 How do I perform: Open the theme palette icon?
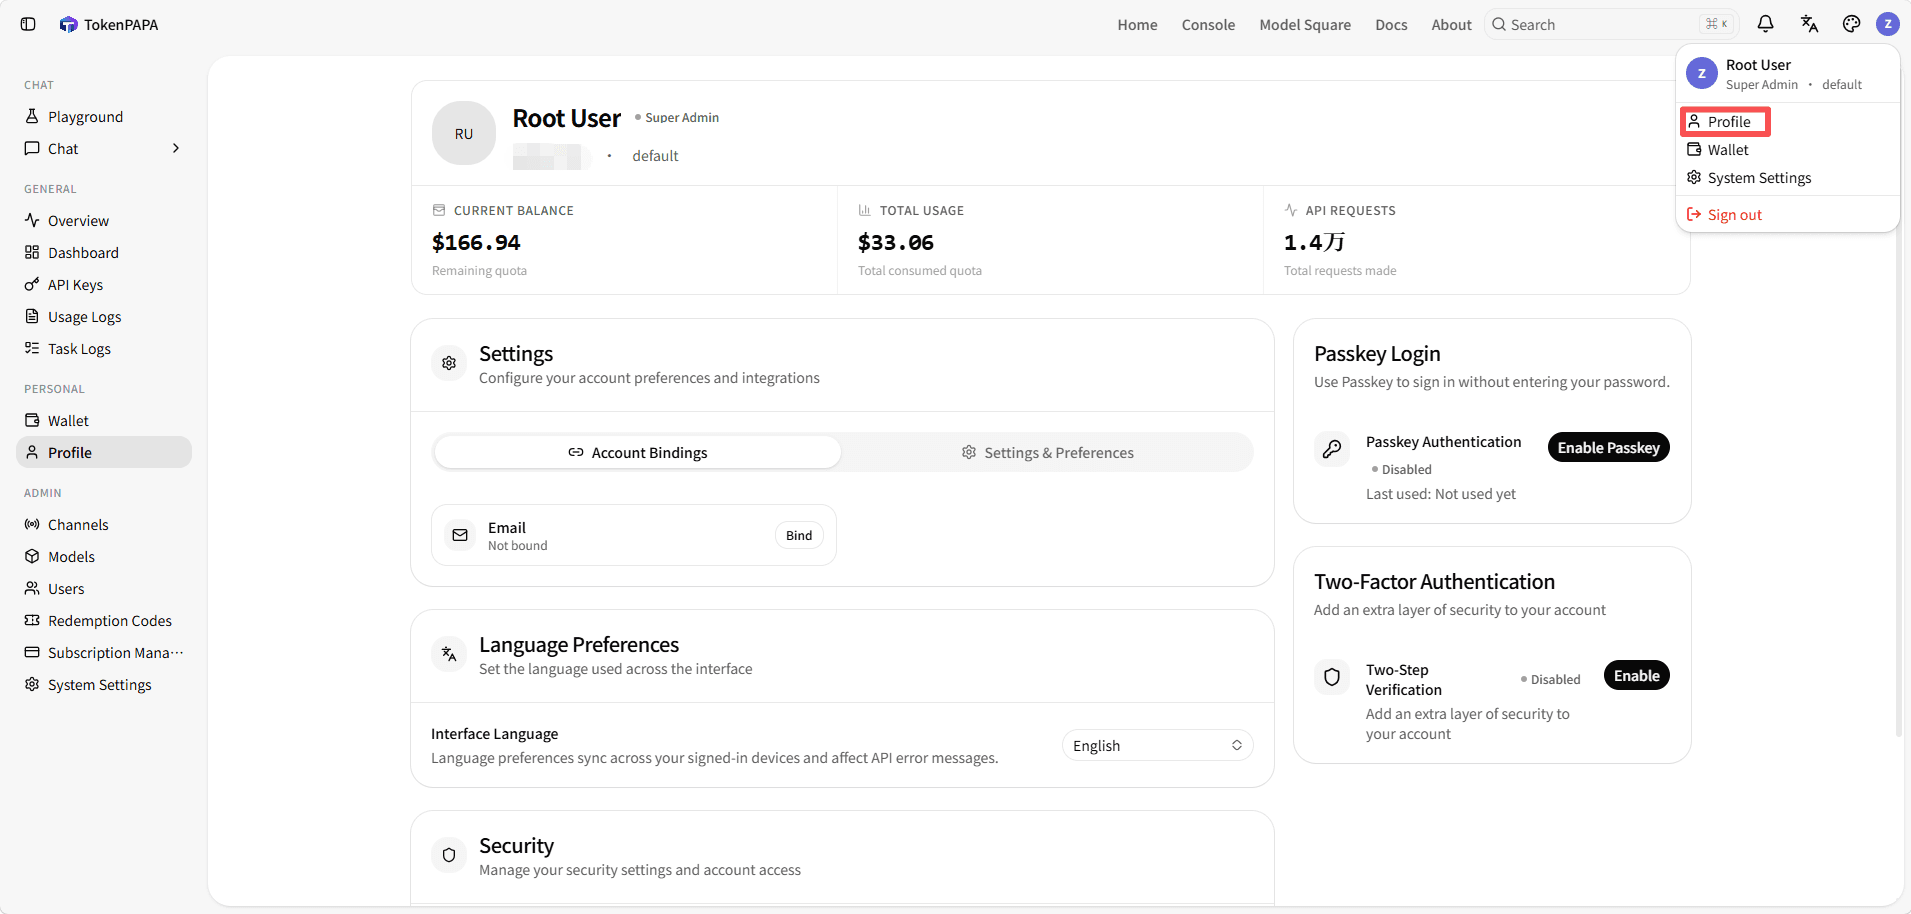point(1851,24)
